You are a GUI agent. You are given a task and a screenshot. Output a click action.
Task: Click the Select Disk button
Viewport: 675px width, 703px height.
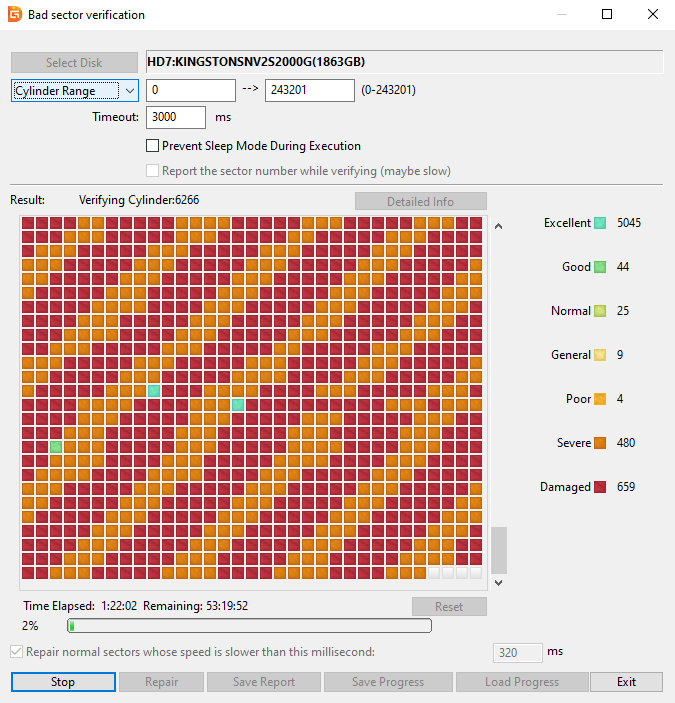coord(74,62)
